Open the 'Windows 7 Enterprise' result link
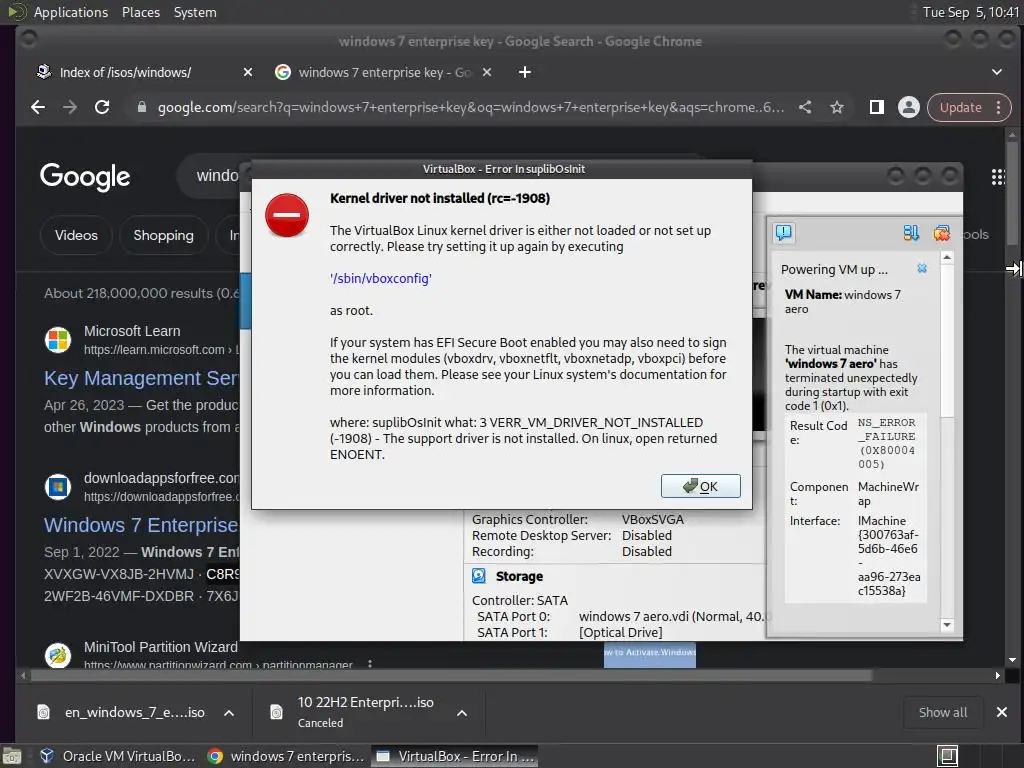Viewport: 1024px width, 768px height. [x=141, y=525]
